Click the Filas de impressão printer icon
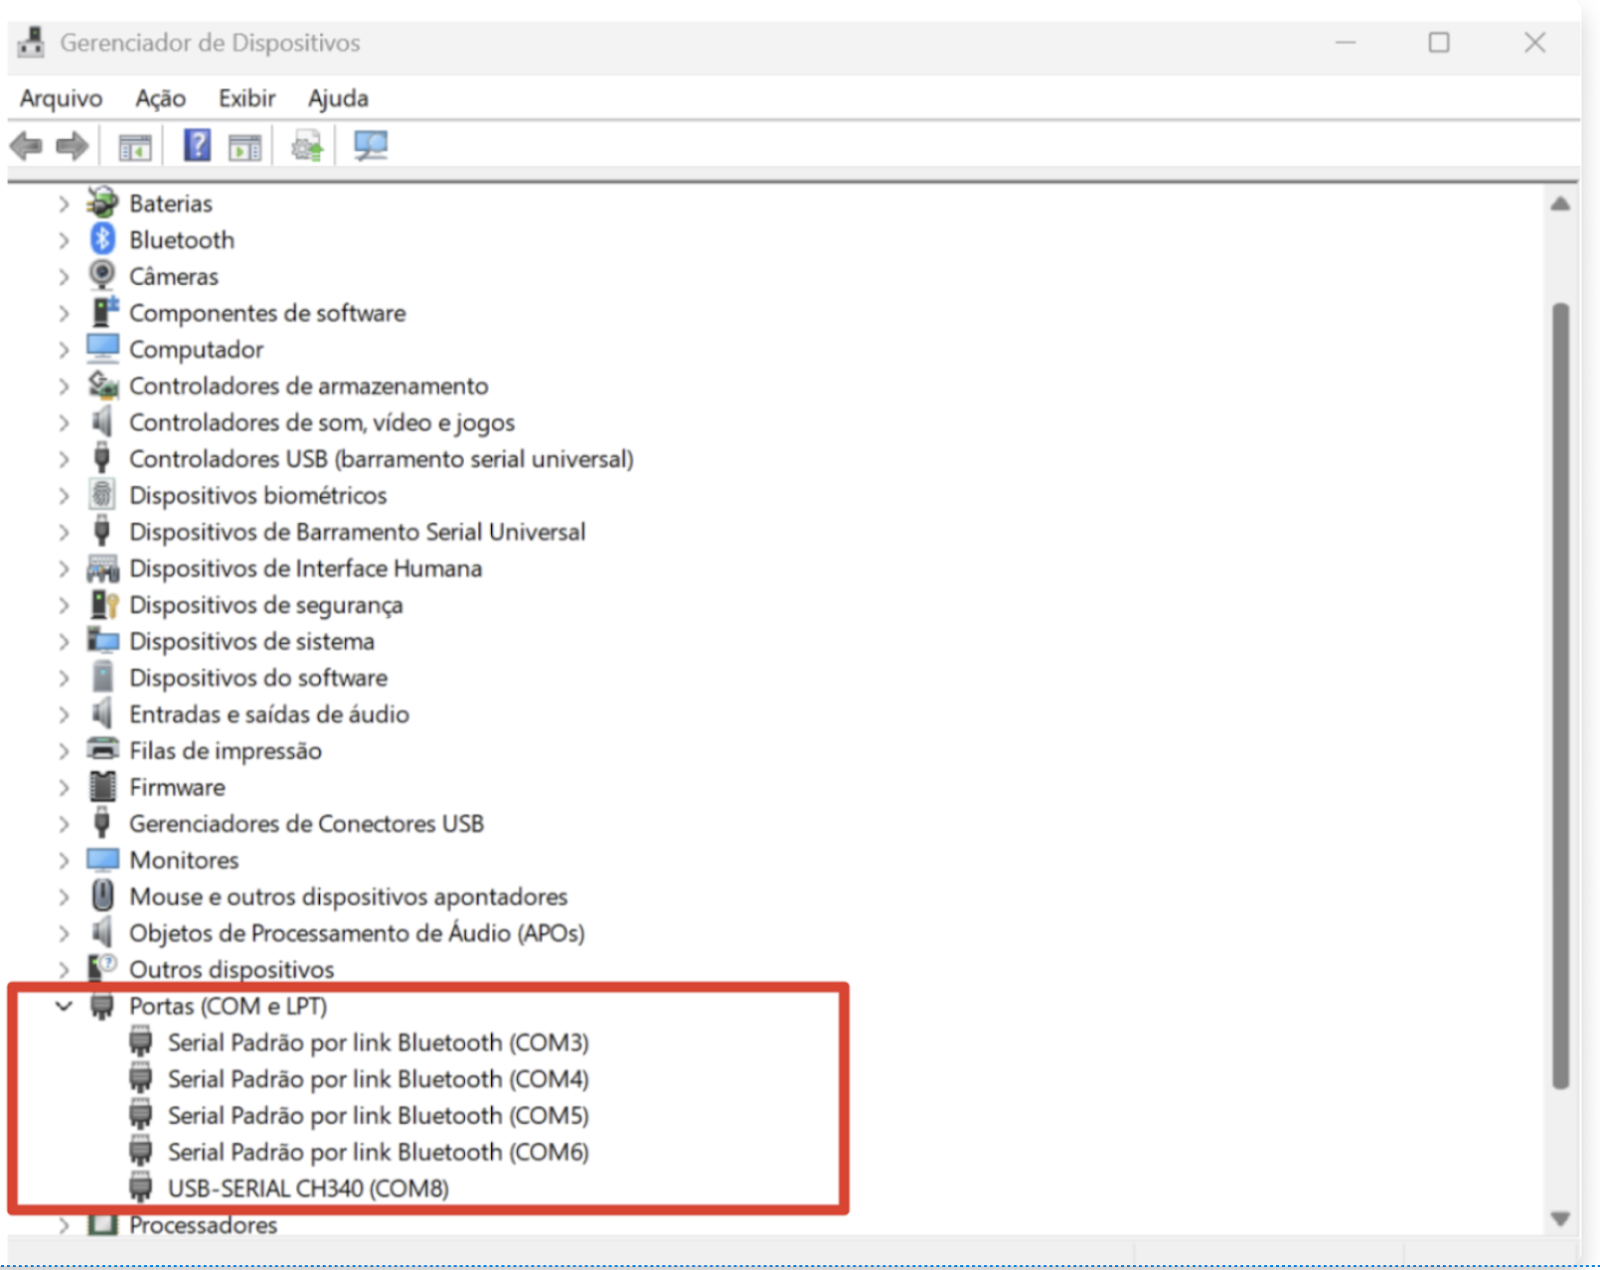 coord(102,749)
